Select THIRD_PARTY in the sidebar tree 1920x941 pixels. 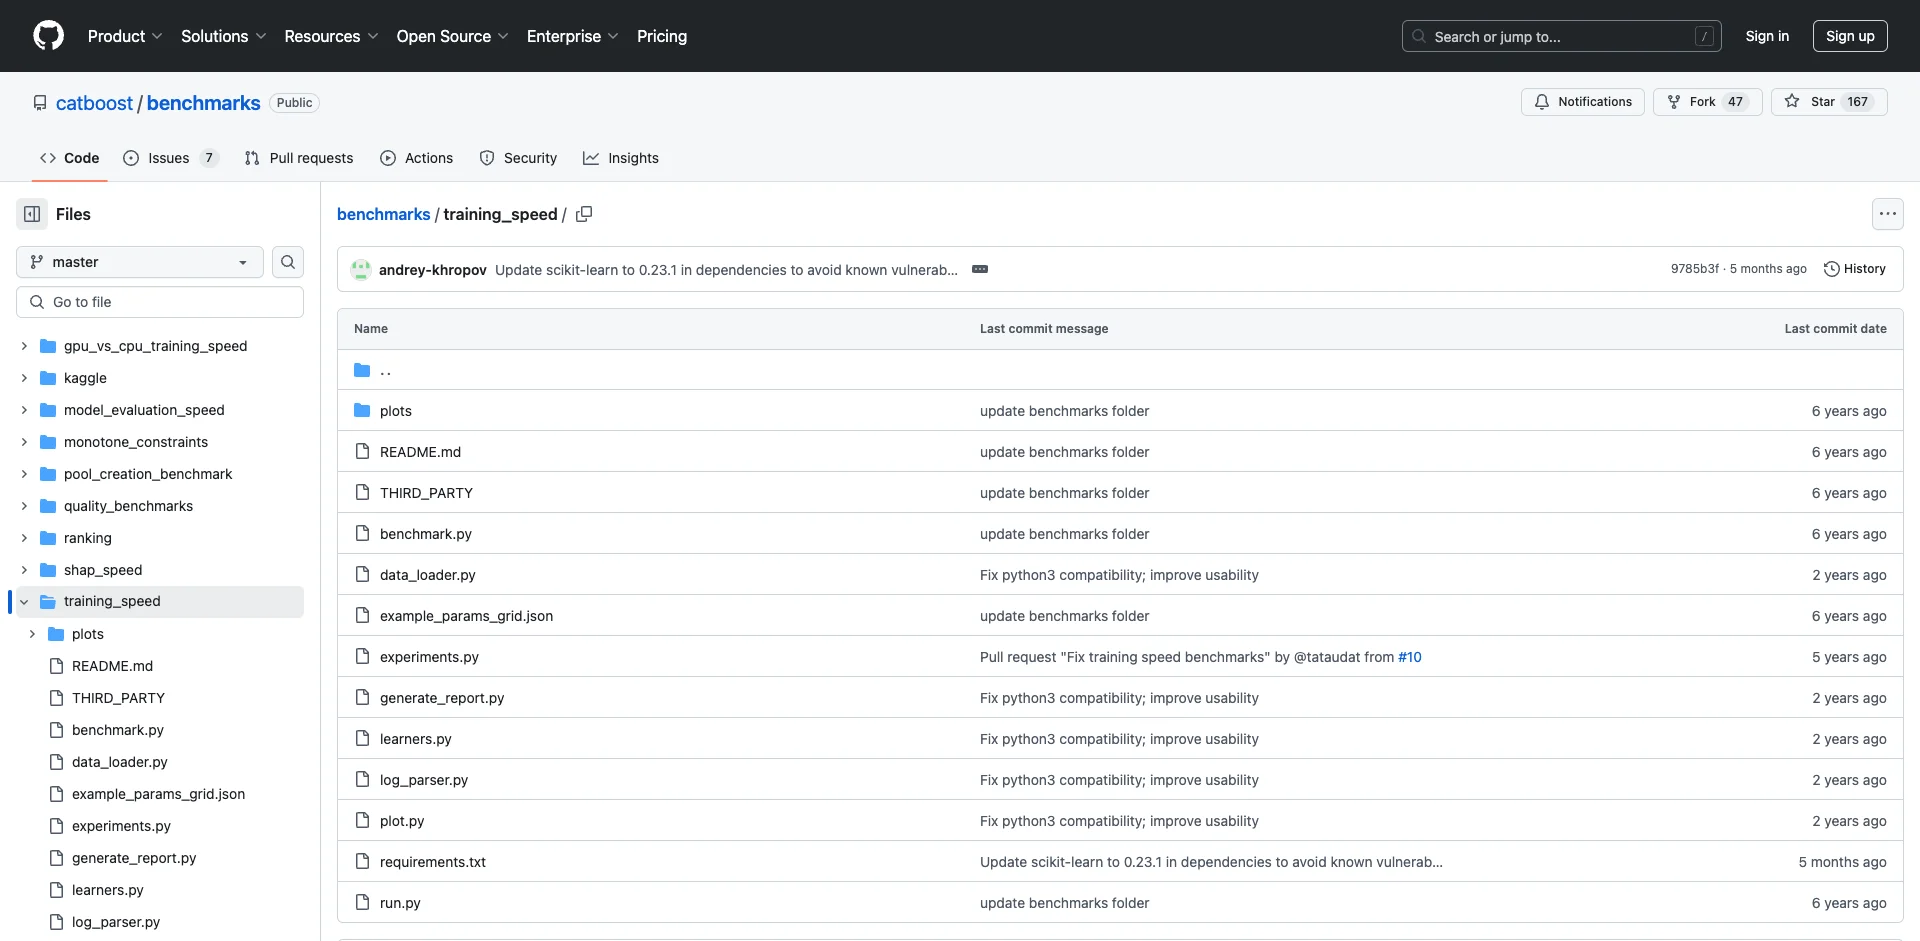click(x=118, y=698)
